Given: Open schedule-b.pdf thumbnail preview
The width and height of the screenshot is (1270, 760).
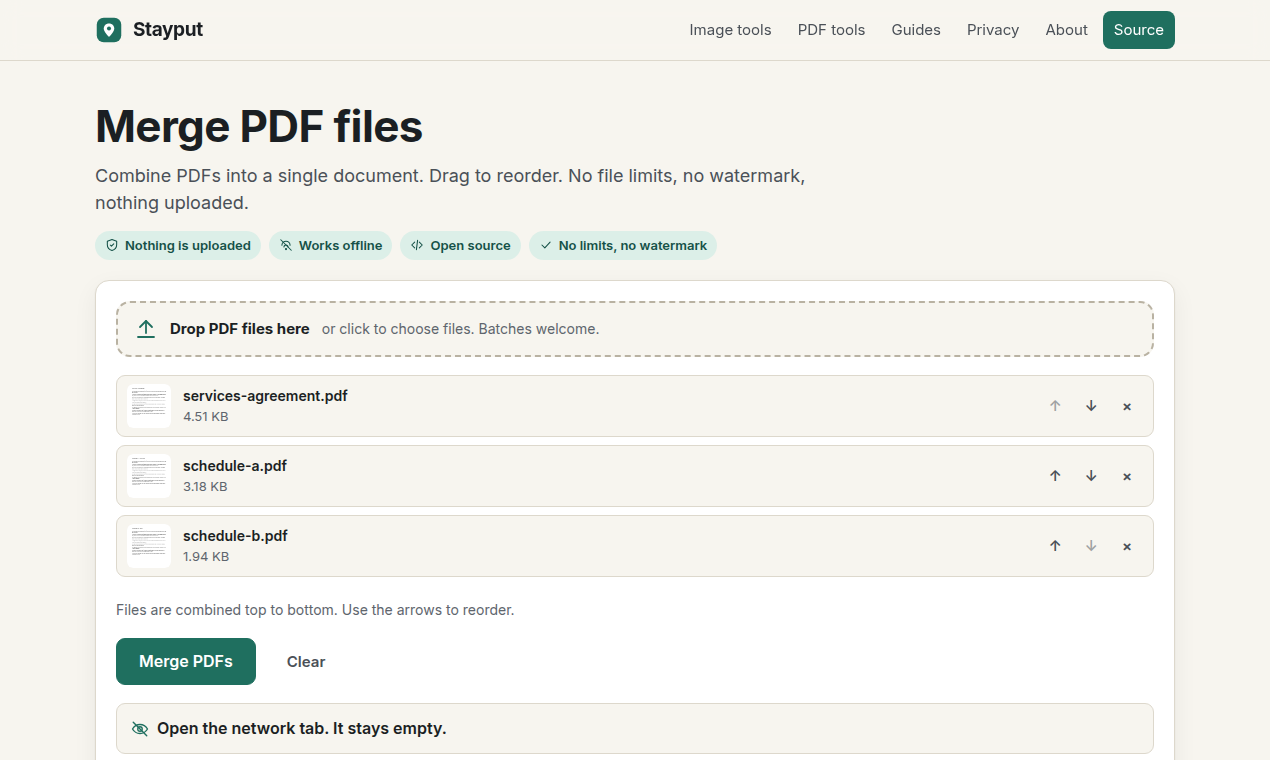Looking at the screenshot, I should click(149, 546).
